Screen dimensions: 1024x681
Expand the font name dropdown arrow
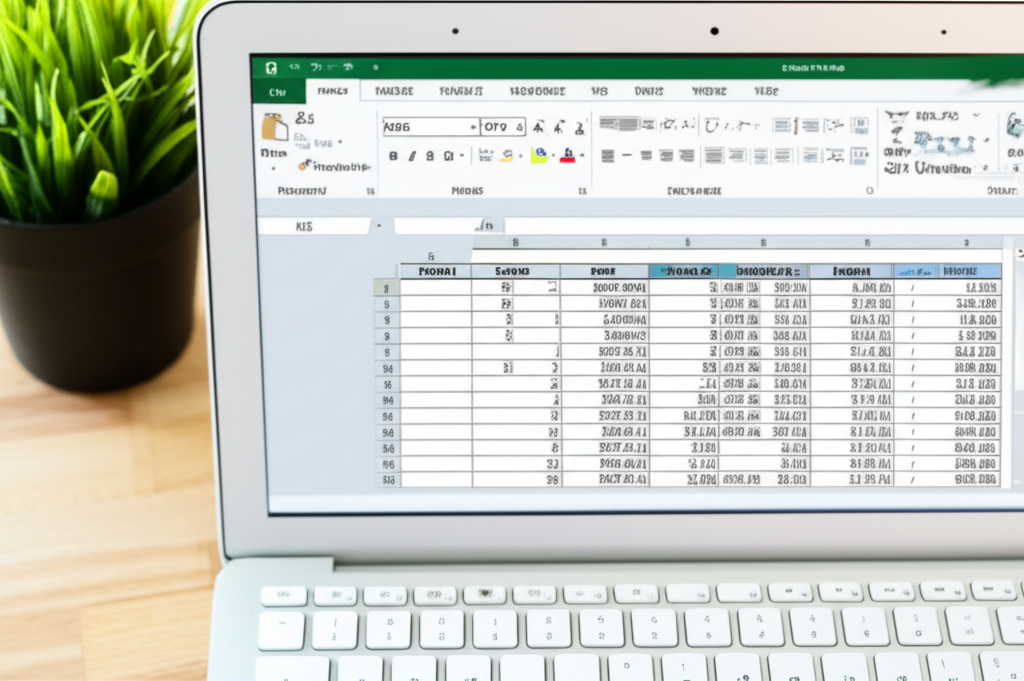pyautogui.click(x=474, y=127)
